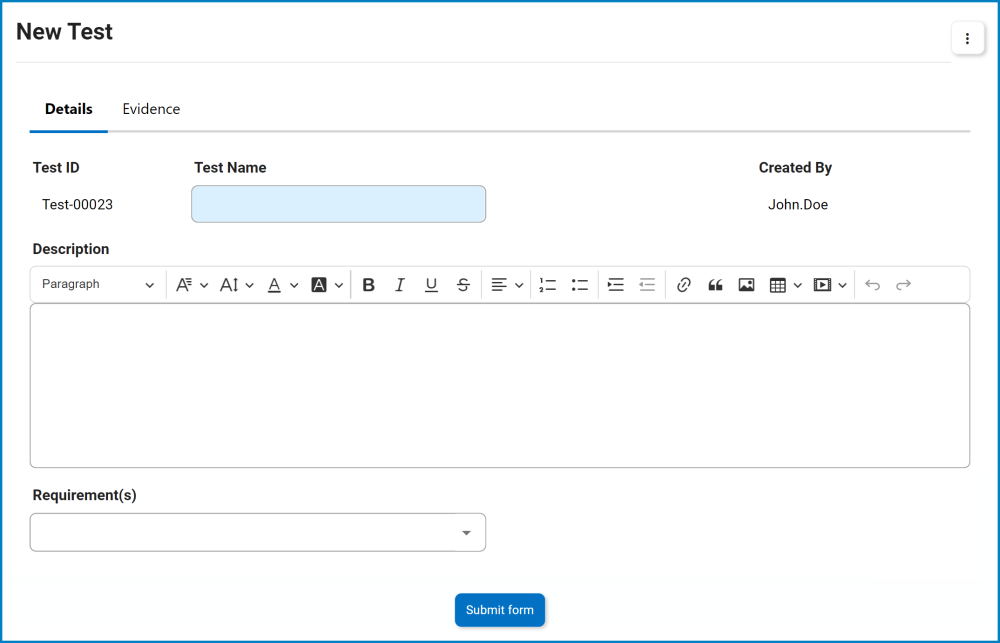Open the Paragraph heading dropdown

(x=98, y=285)
